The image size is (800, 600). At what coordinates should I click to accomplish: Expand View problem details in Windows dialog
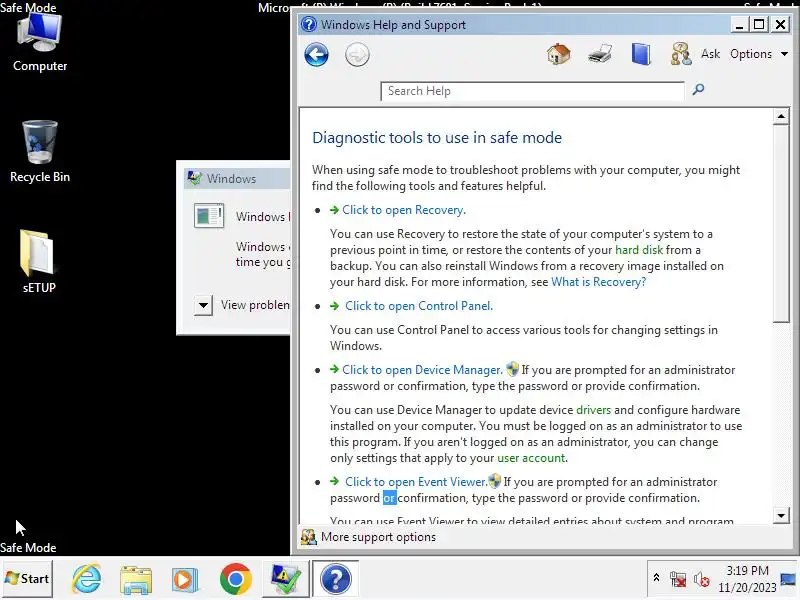click(x=203, y=306)
